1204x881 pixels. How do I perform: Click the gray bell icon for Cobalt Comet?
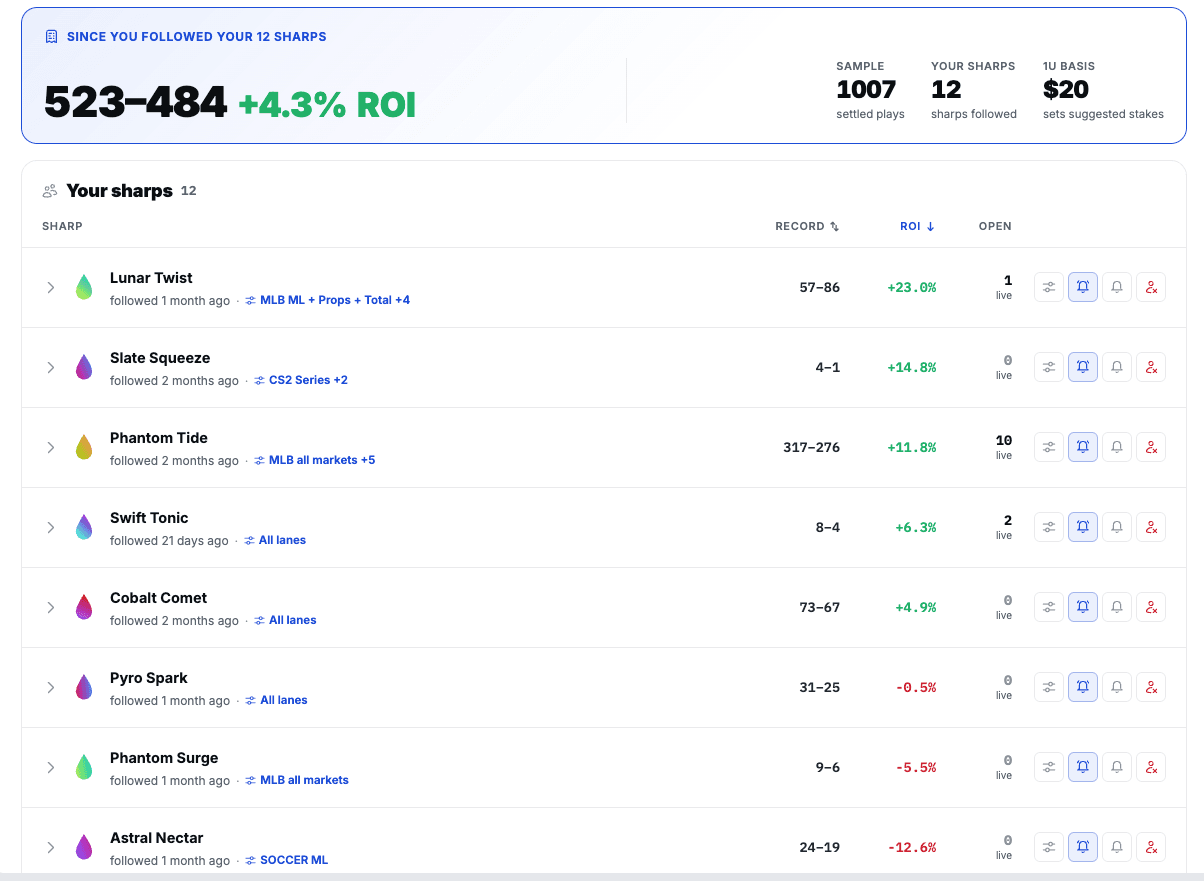[x=1117, y=607]
